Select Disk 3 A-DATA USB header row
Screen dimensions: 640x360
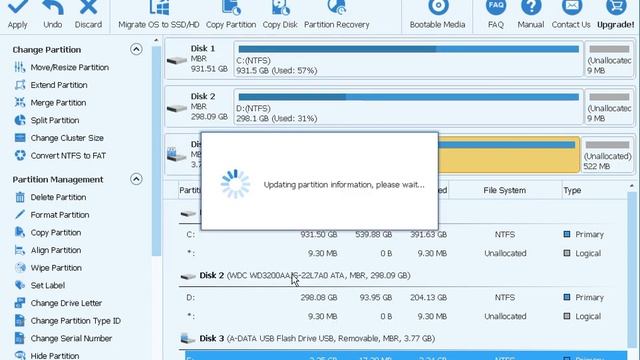point(402,338)
